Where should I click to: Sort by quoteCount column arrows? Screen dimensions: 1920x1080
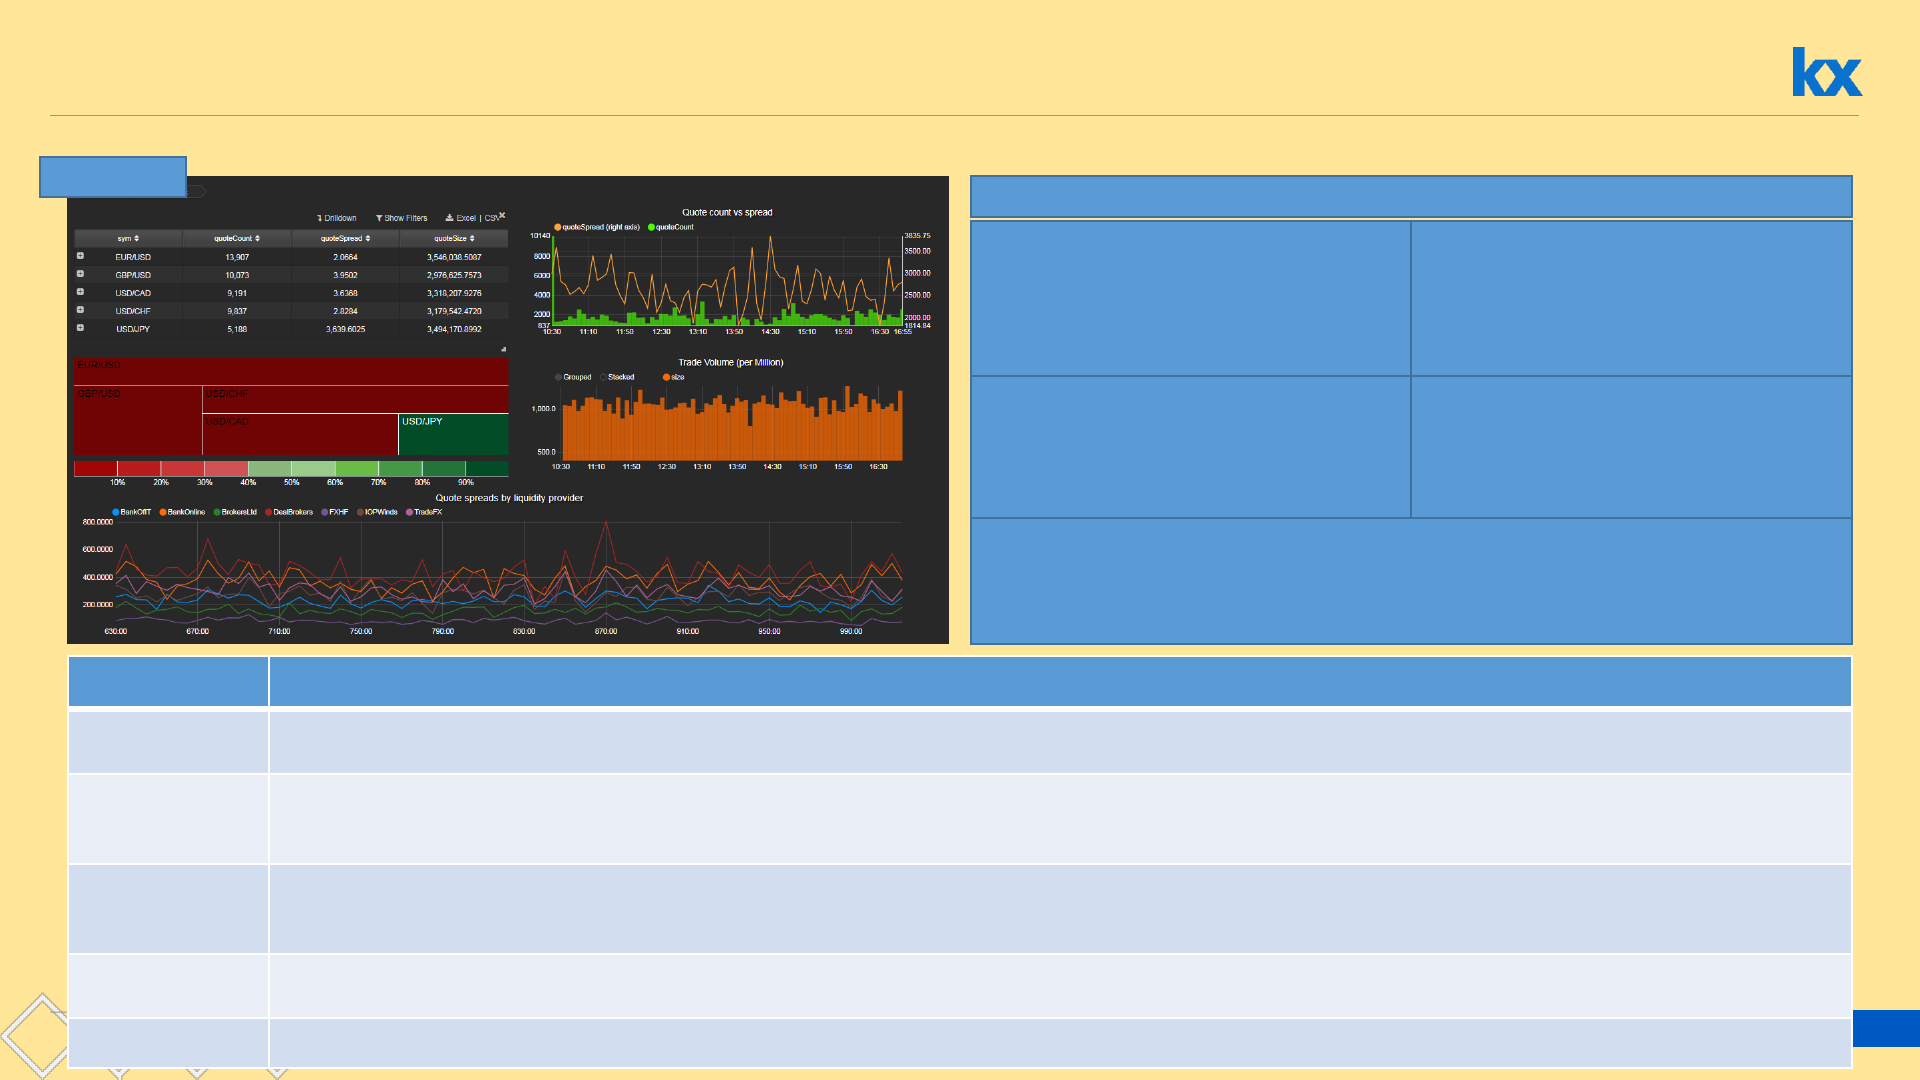pos(257,239)
